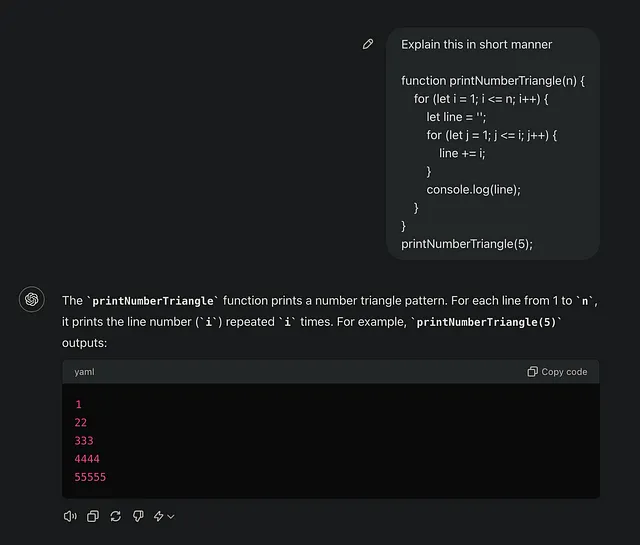
Task: Click the clipboard icon beside Copy code
Action: click(532, 371)
